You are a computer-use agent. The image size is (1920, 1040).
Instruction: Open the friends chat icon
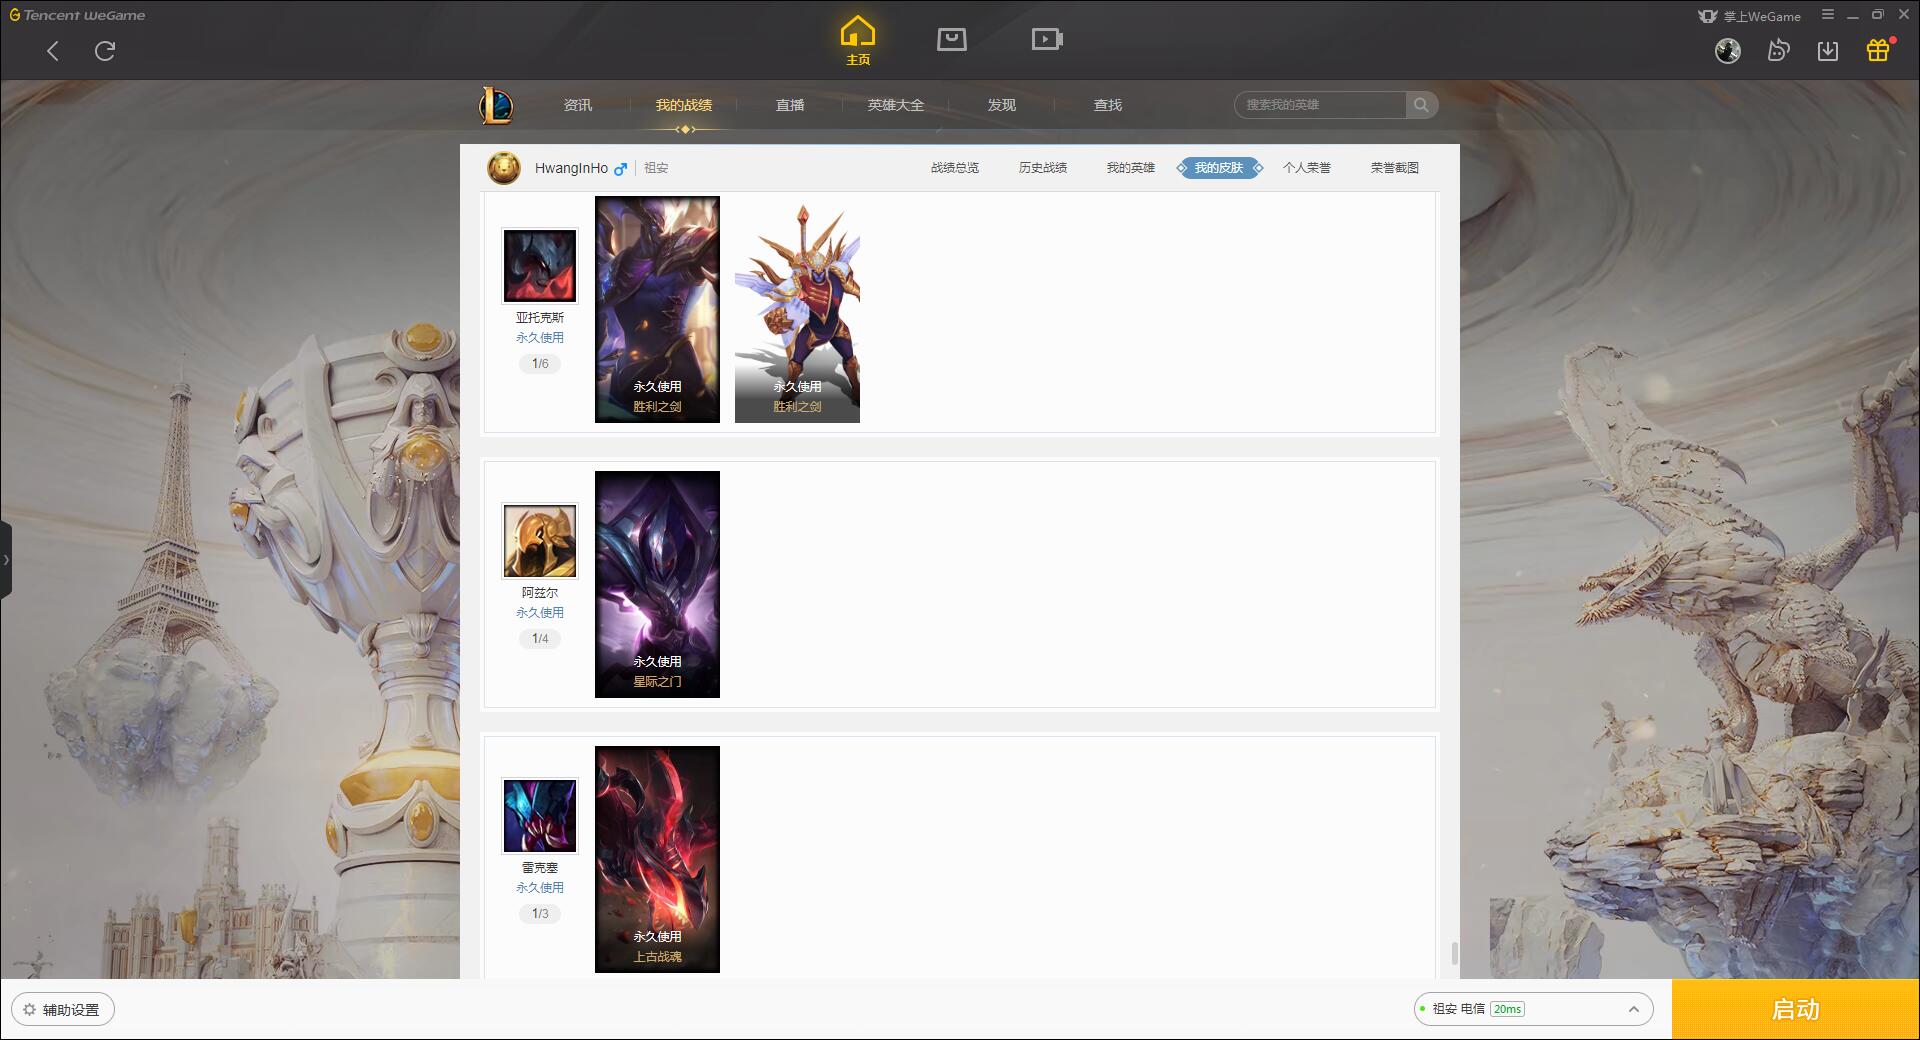coord(1778,51)
